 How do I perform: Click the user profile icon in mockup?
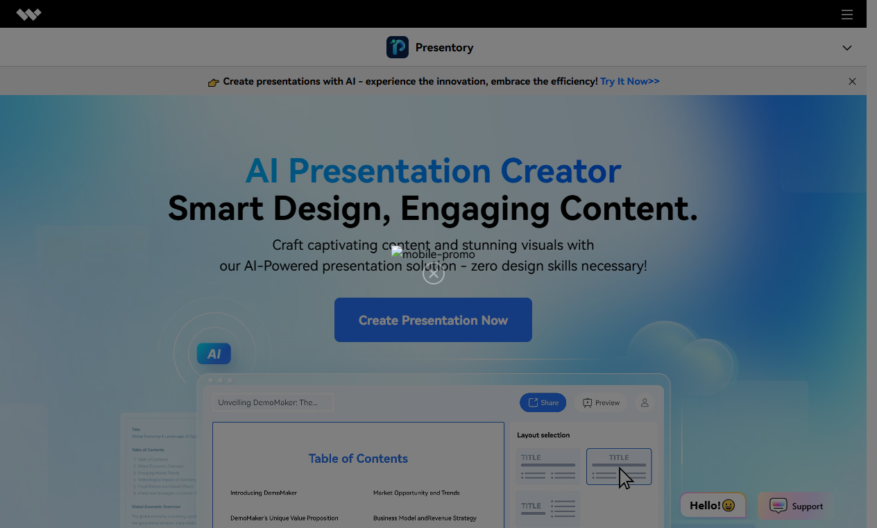click(644, 402)
